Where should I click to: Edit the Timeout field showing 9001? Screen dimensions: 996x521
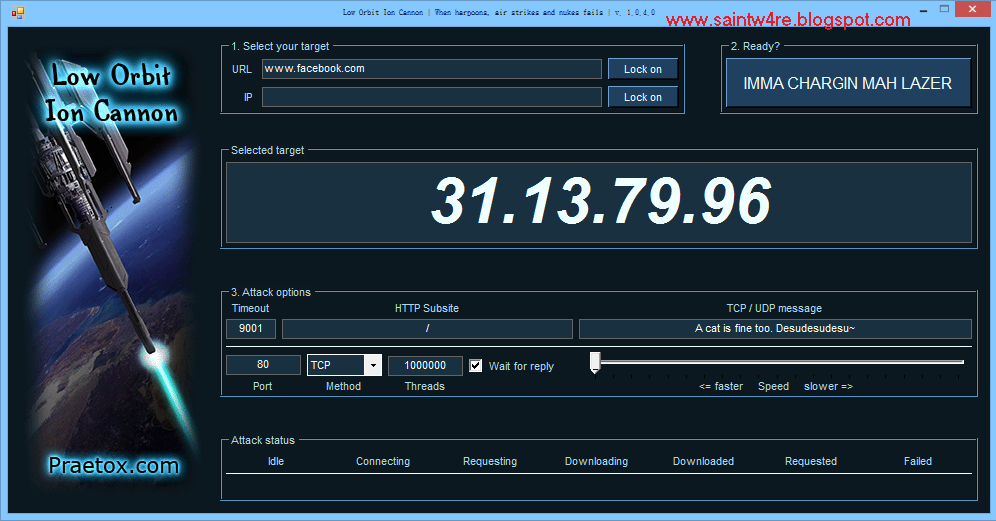251,328
